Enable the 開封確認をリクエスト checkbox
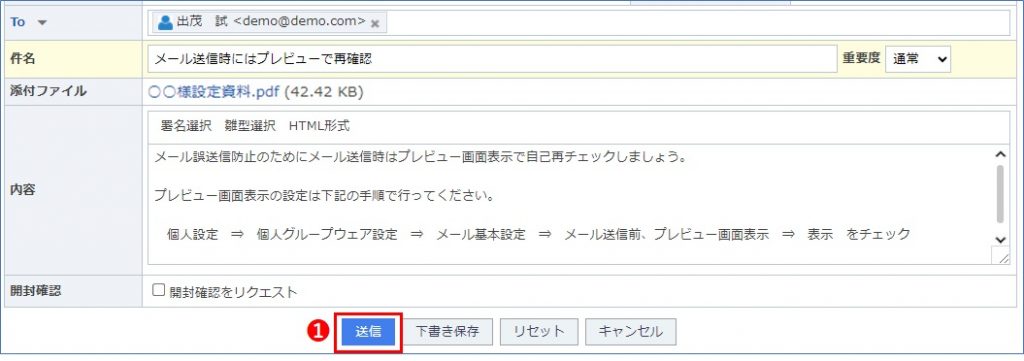The height and width of the screenshot is (361, 1024). coord(158,290)
